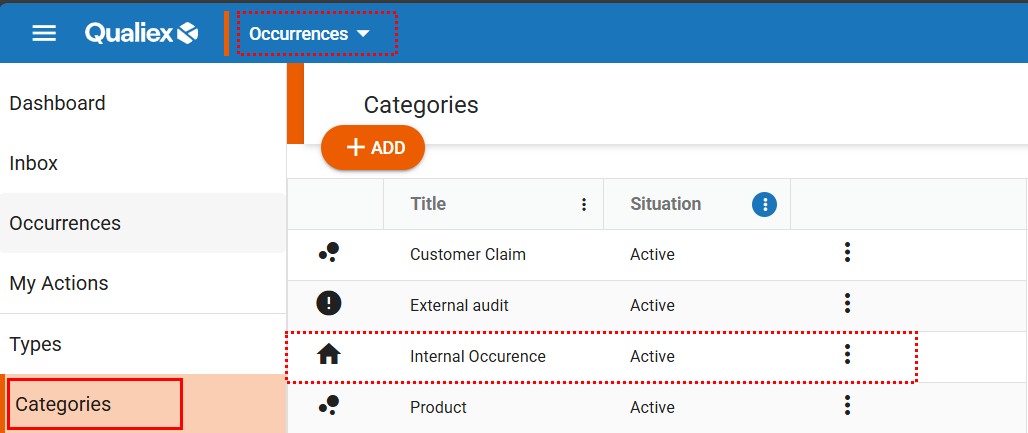
Task: Open Customer Claim row options menu
Action: click(x=847, y=253)
